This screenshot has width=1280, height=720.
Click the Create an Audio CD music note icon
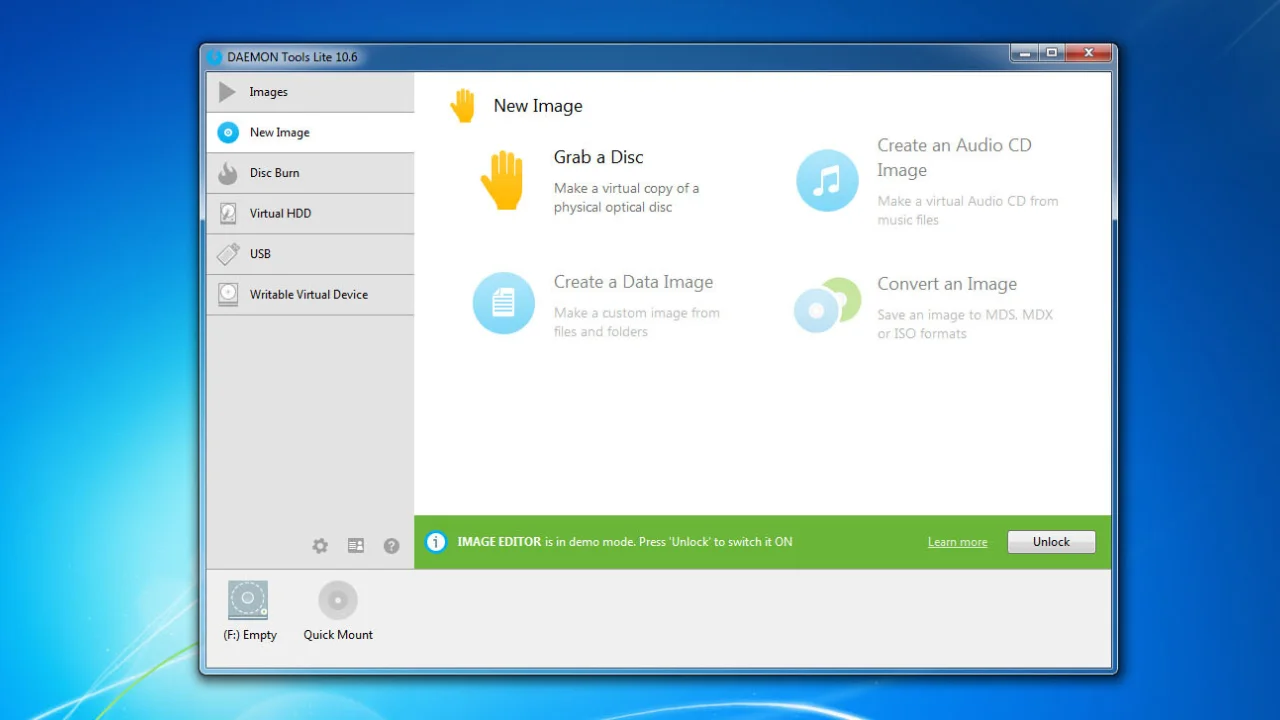click(x=827, y=181)
